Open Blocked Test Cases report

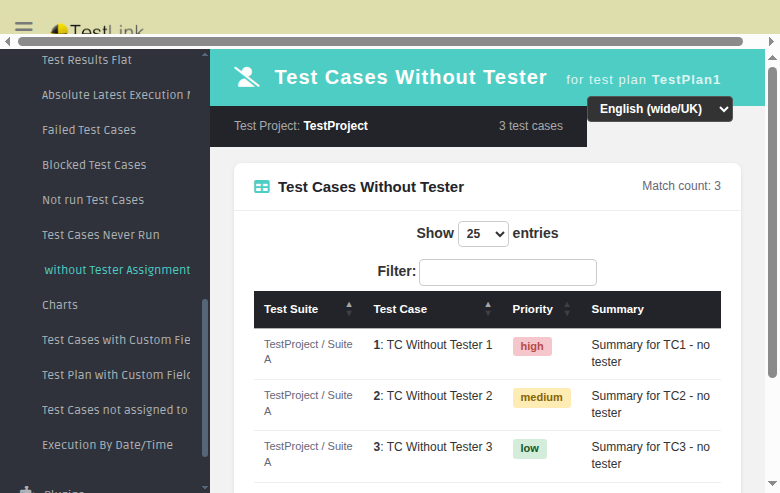[94, 165]
